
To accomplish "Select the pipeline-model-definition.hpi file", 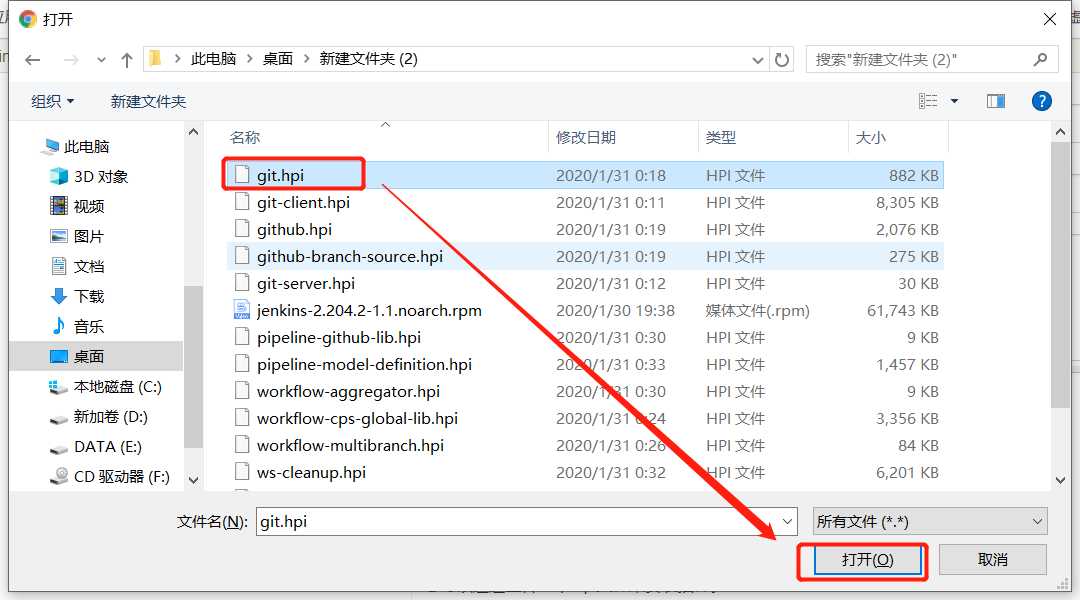I will click(x=364, y=364).
